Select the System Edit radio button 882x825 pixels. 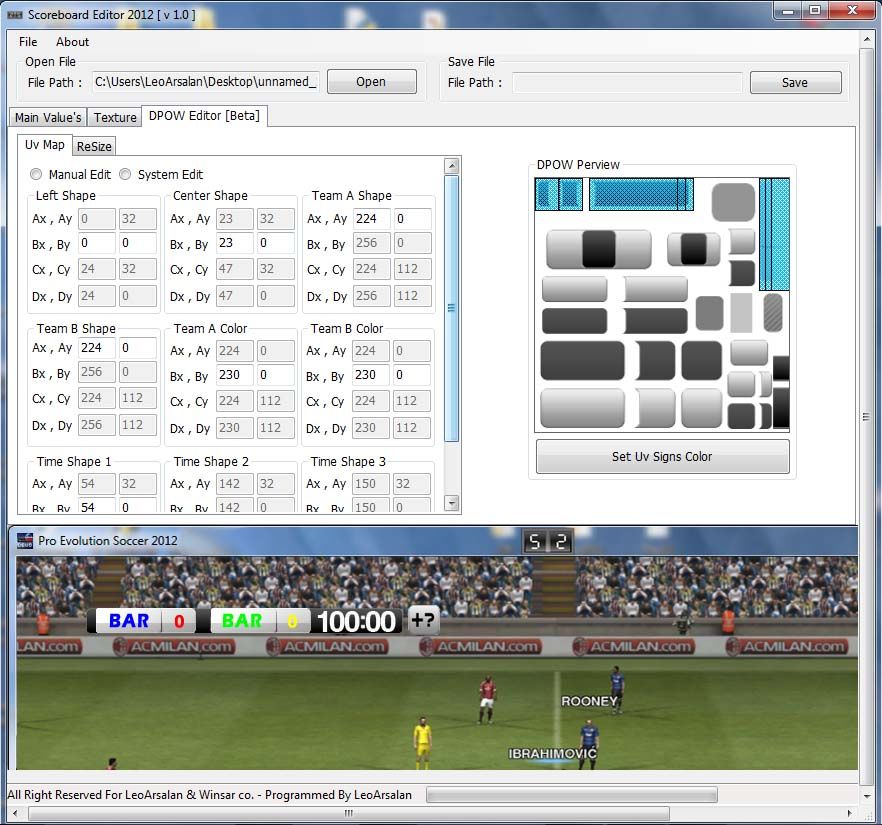(126, 174)
